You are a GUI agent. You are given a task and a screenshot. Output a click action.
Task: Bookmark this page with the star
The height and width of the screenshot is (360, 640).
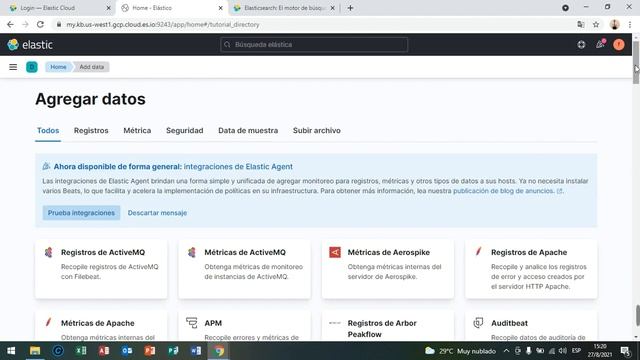click(x=596, y=24)
